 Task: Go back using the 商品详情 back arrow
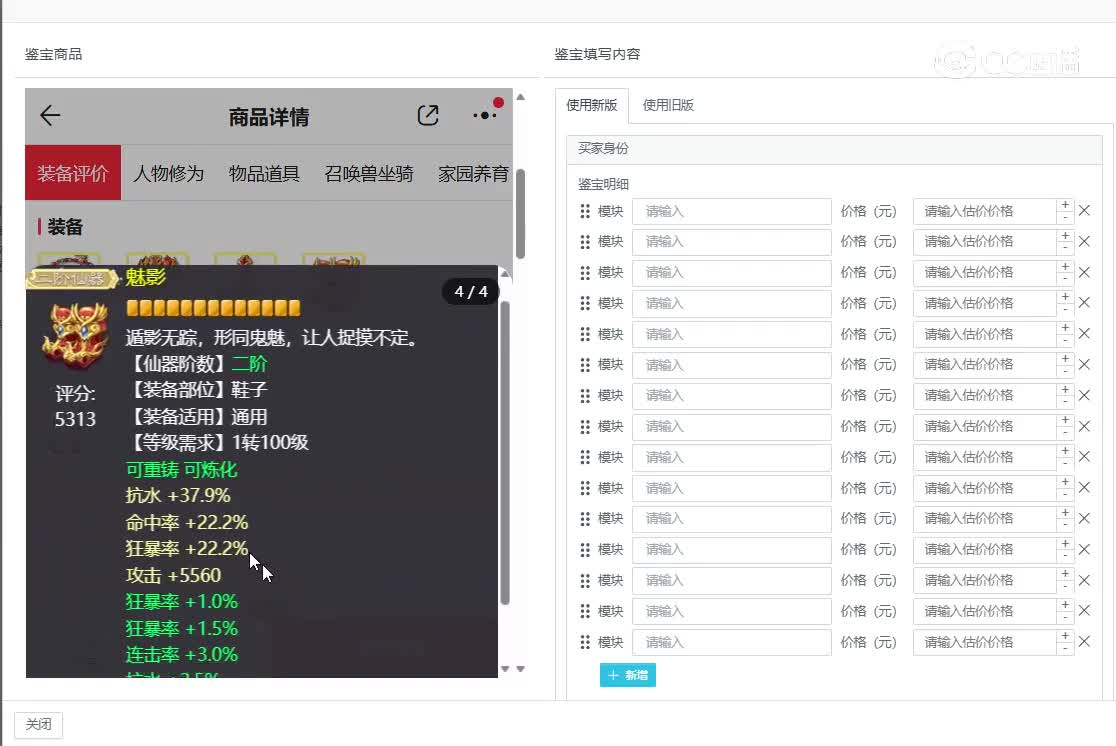tap(50, 115)
